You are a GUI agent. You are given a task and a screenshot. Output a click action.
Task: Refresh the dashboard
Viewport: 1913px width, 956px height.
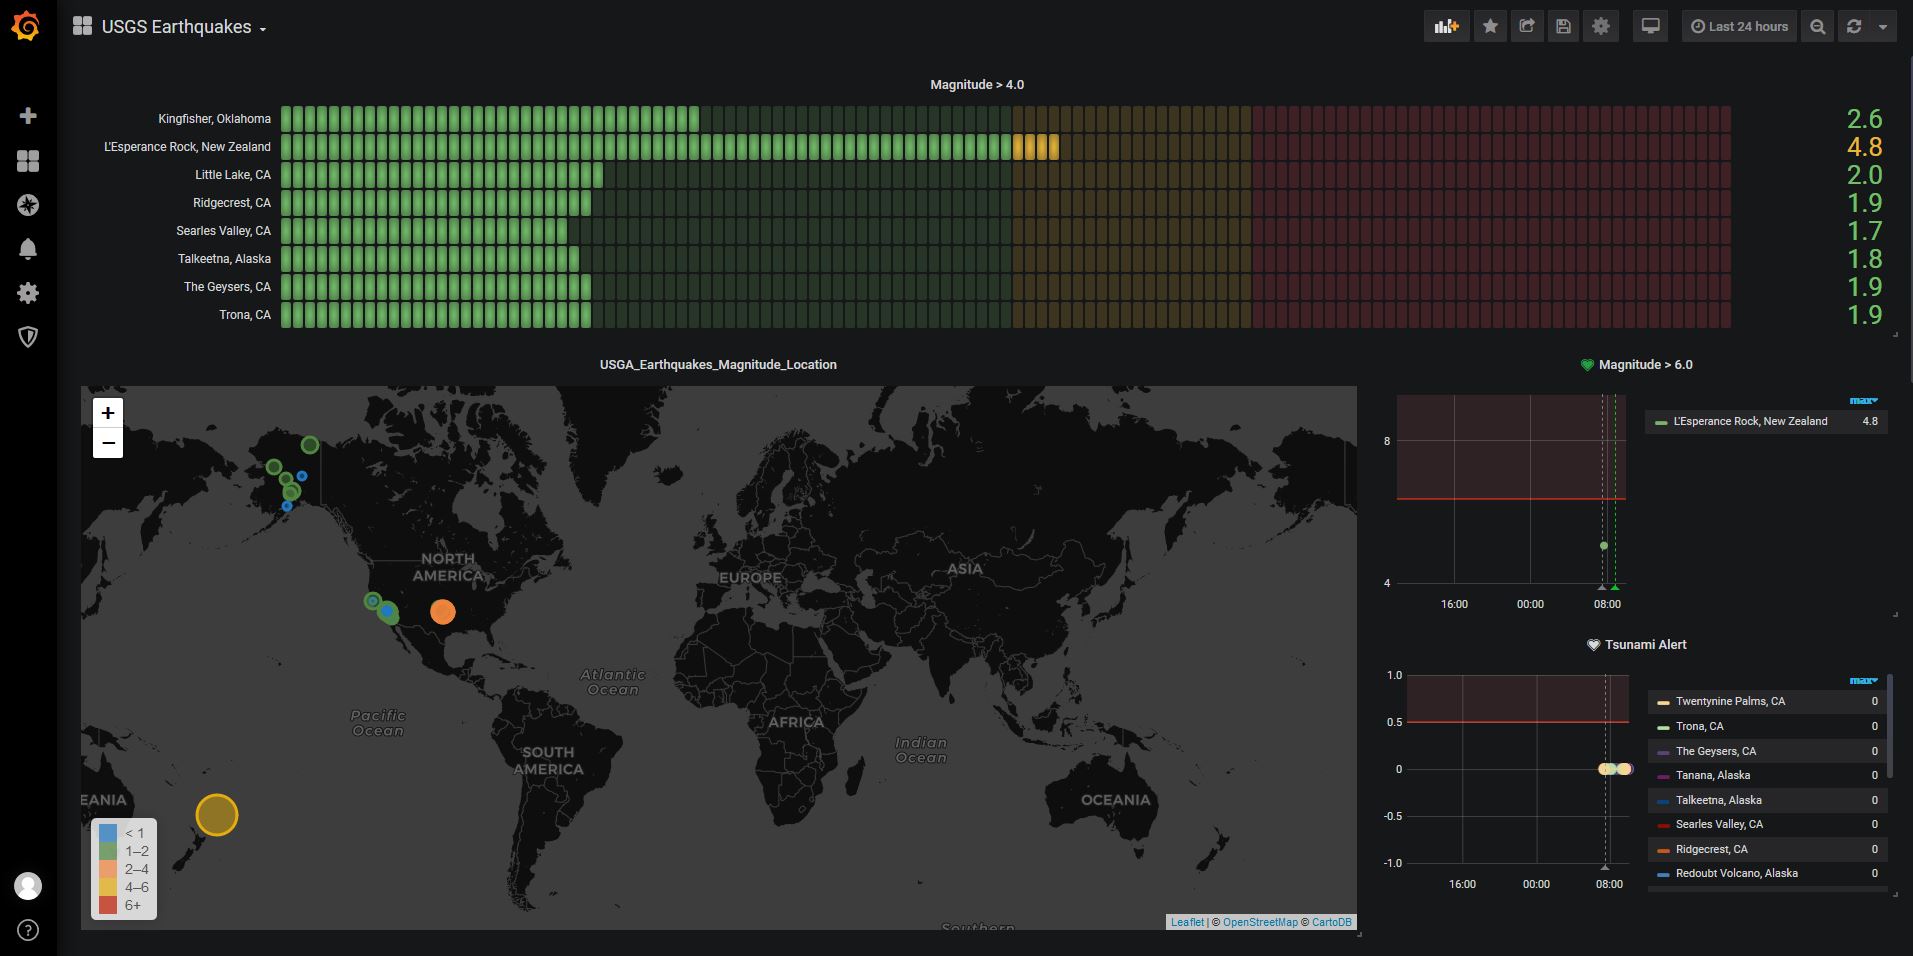tap(1854, 27)
